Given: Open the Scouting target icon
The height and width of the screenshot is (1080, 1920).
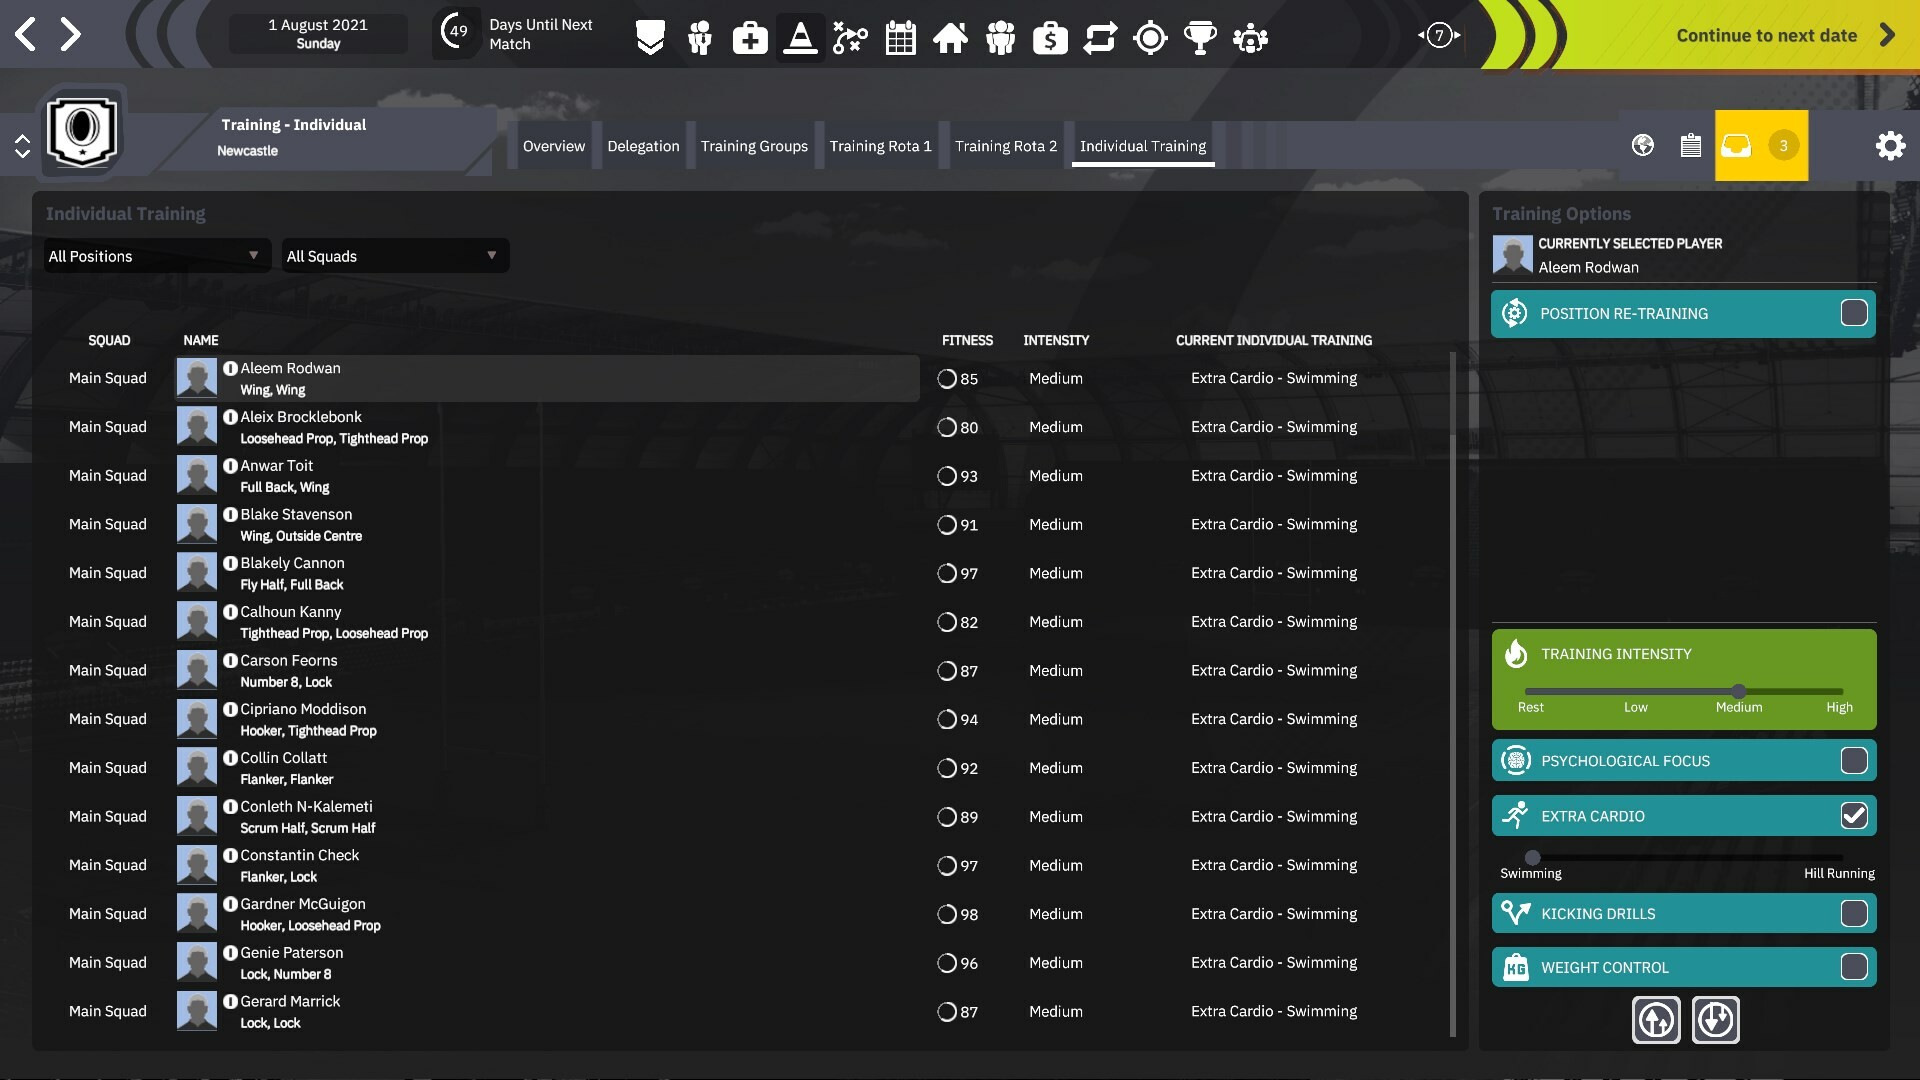Looking at the screenshot, I should 1151,38.
